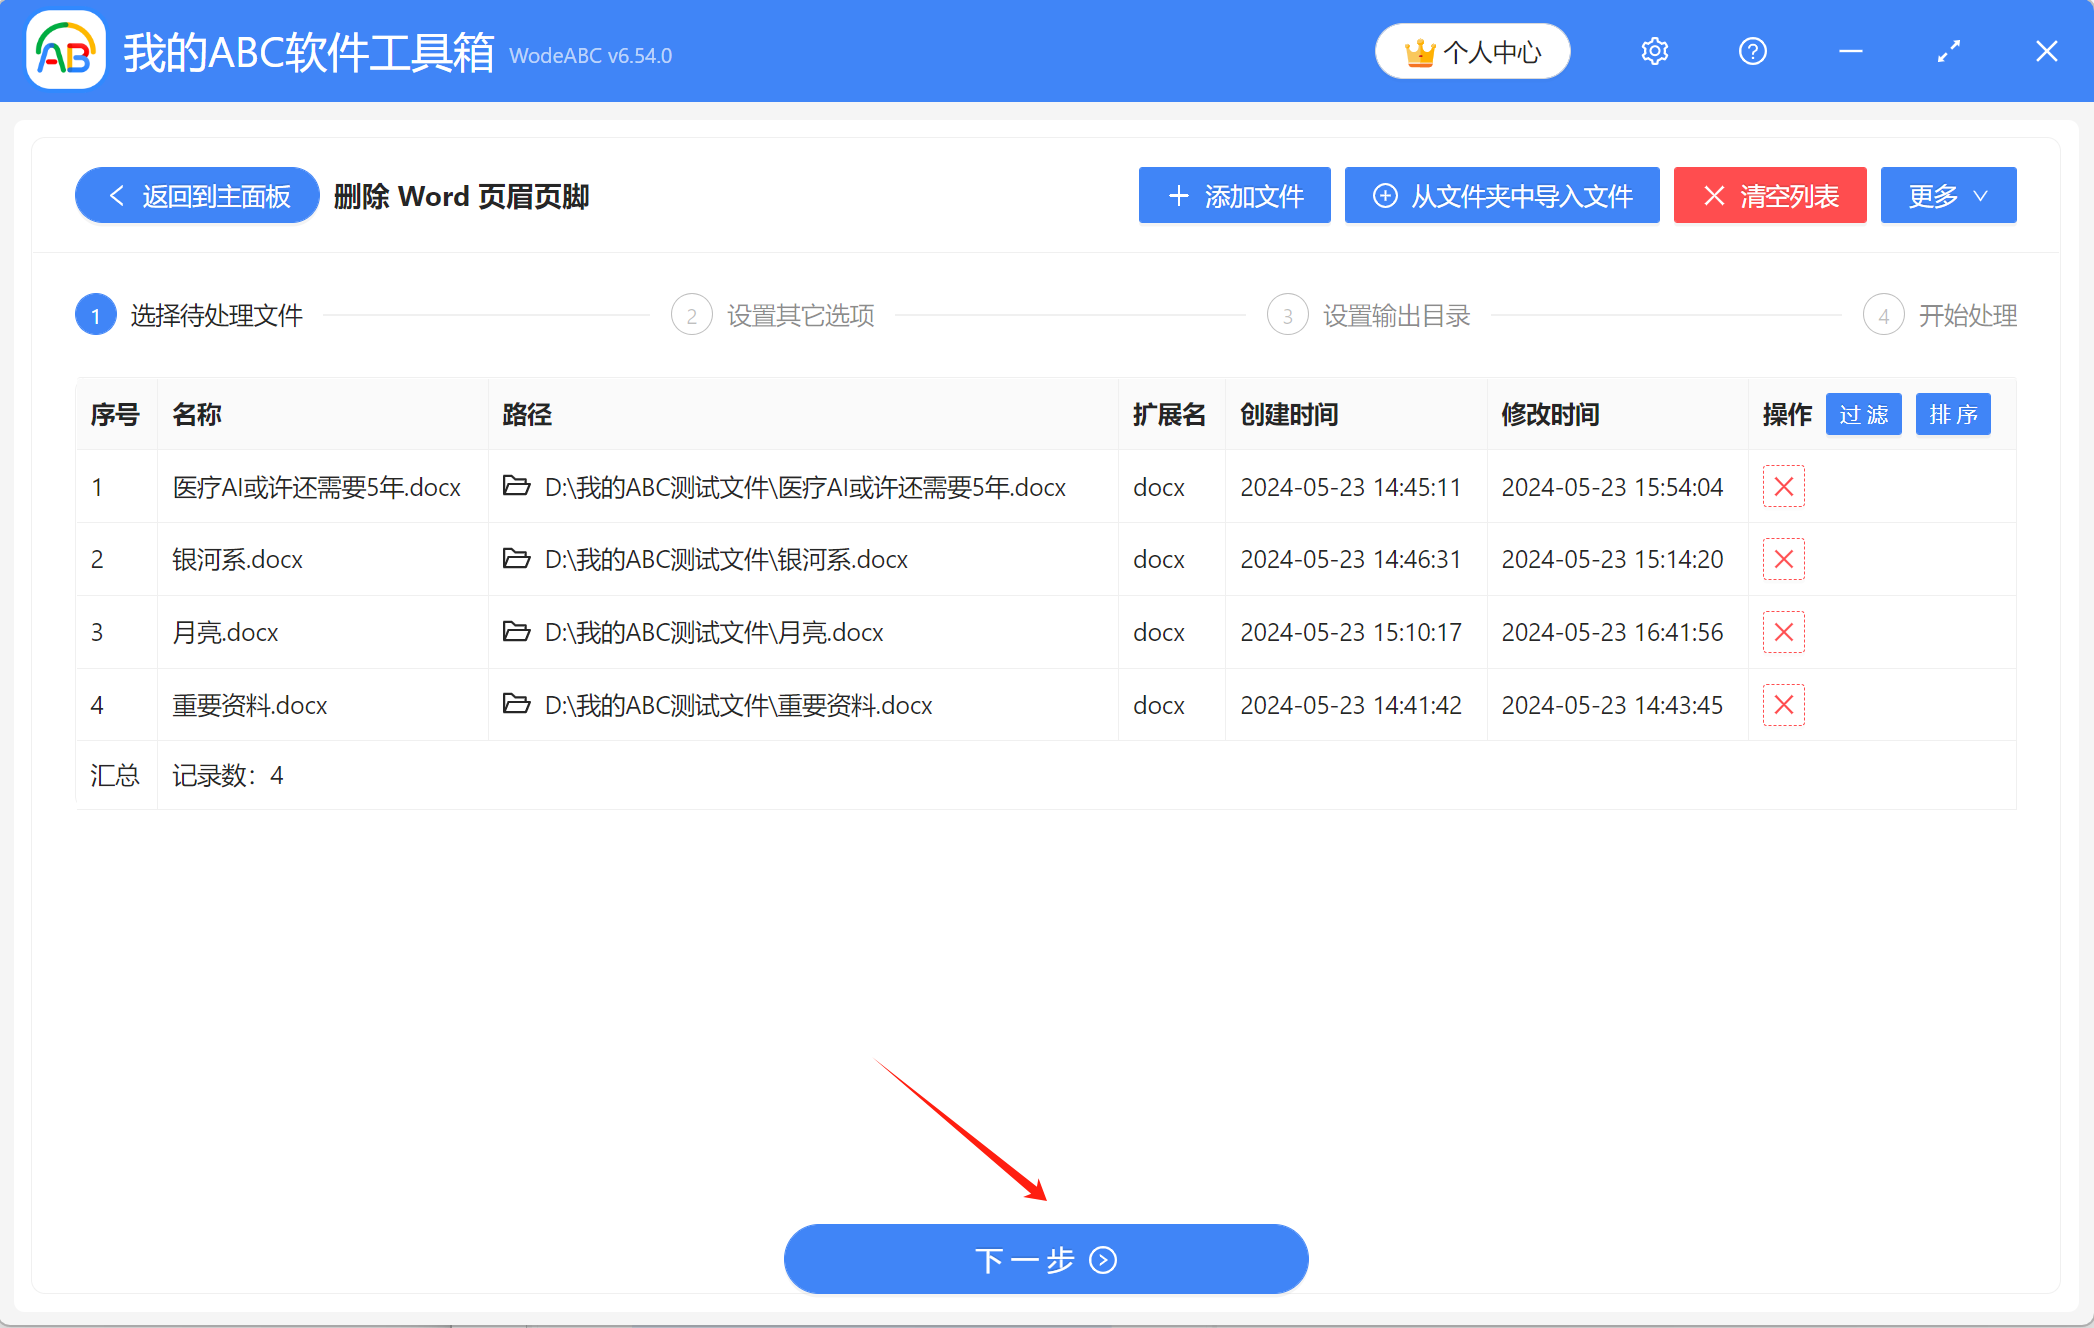The image size is (2094, 1328).
Task: Open help with the question mark icon
Action: [1752, 51]
